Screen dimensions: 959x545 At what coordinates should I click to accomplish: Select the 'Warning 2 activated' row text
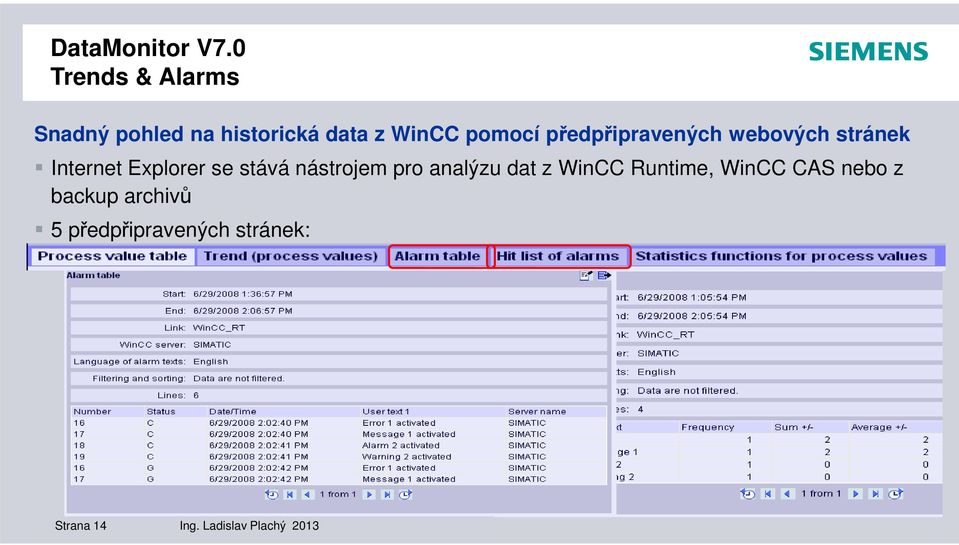pyautogui.click(x=407, y=456)
